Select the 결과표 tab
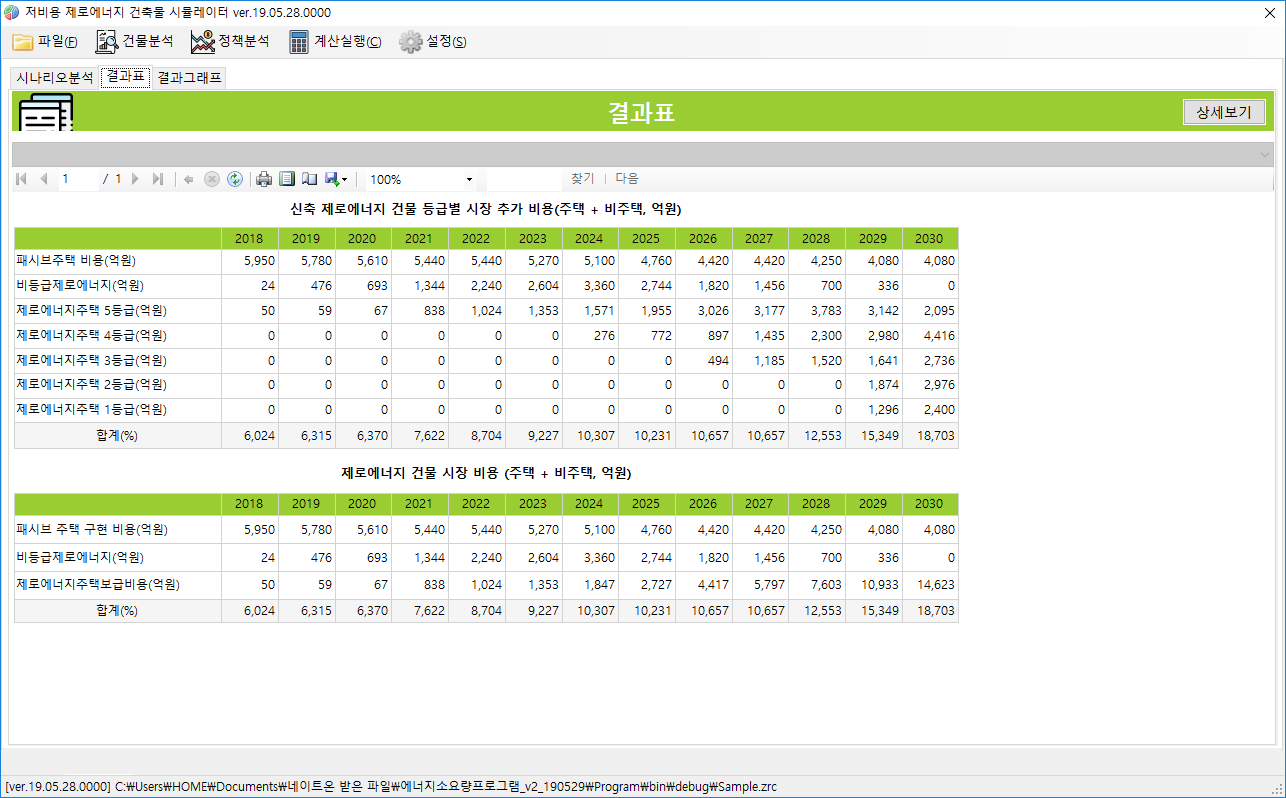The image size is (1286, 798). 125,77
